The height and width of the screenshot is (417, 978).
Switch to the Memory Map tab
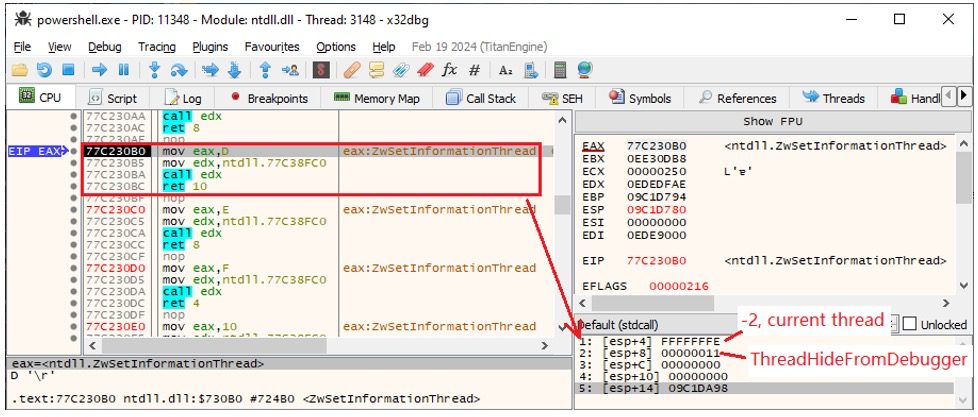(x=376, y=98)
